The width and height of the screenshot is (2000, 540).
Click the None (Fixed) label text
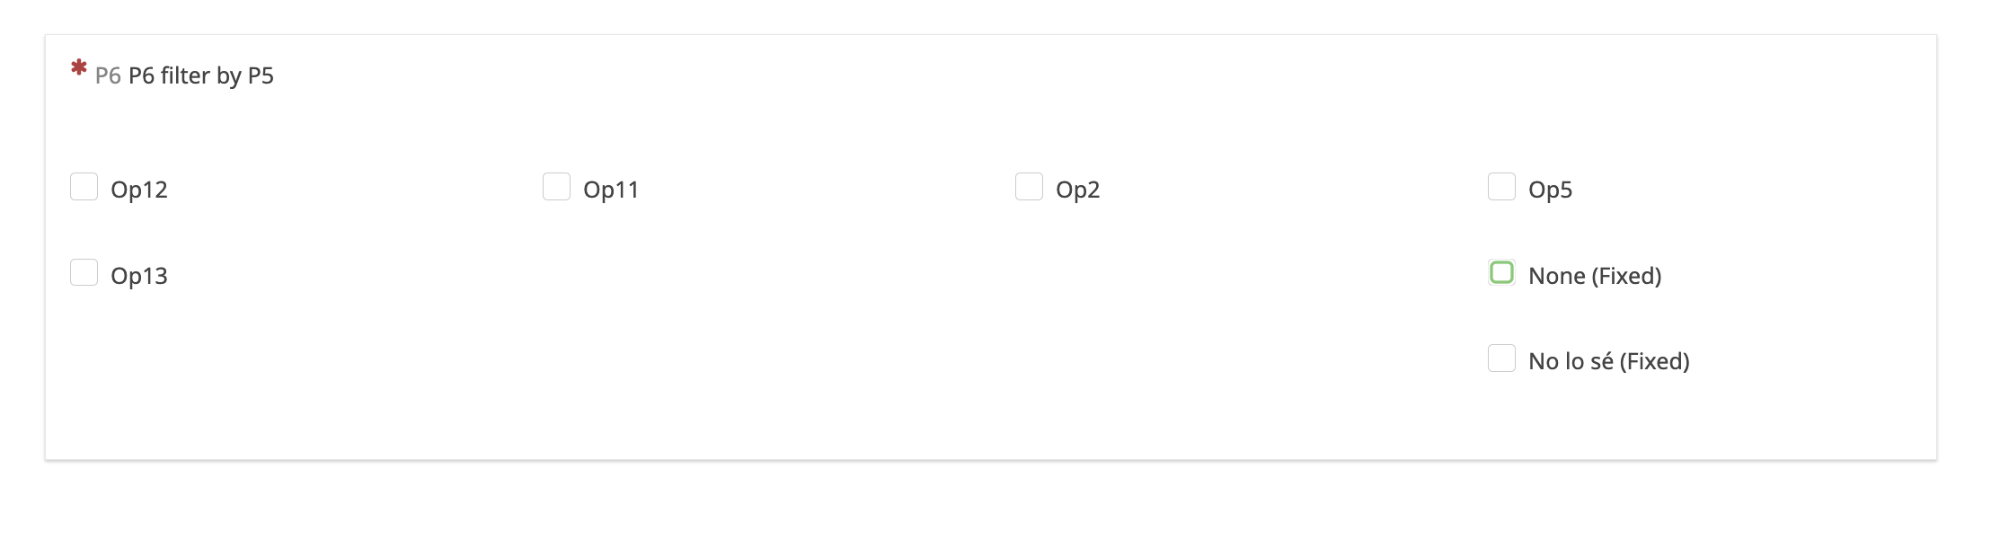click(1595, 276)
